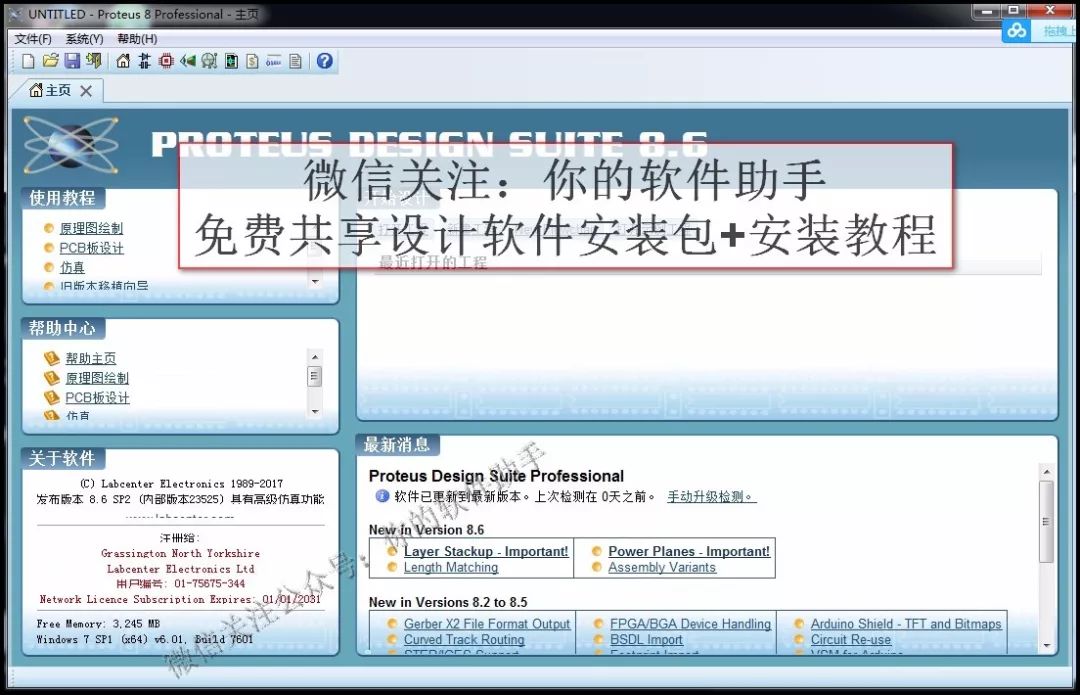Open the Curved Track Routing link

tap(464, 640)
